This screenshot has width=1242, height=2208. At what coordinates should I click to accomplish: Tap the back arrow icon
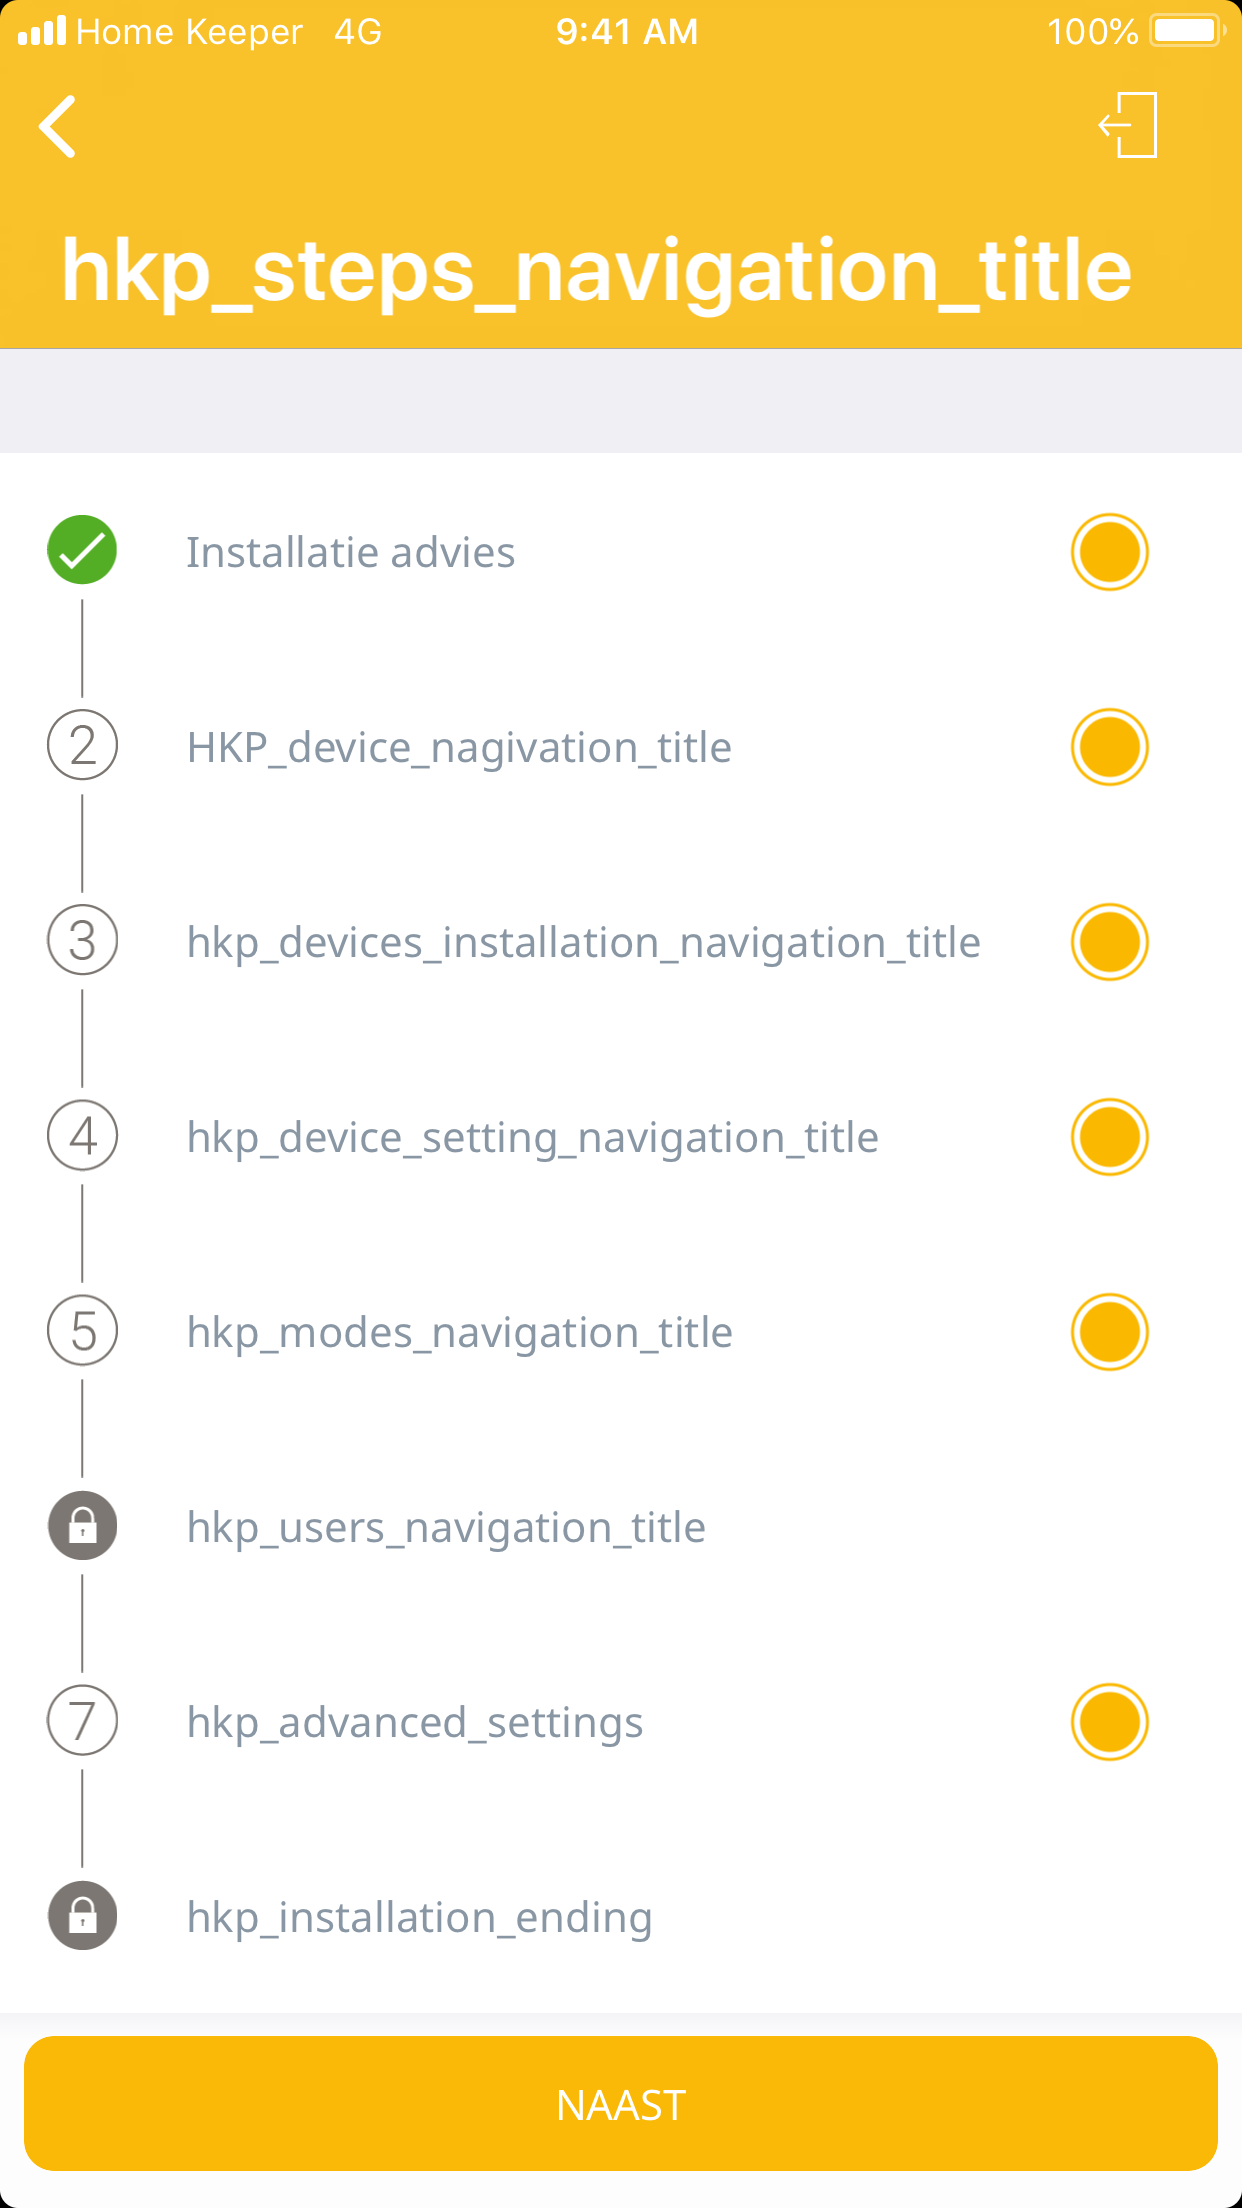58,127
